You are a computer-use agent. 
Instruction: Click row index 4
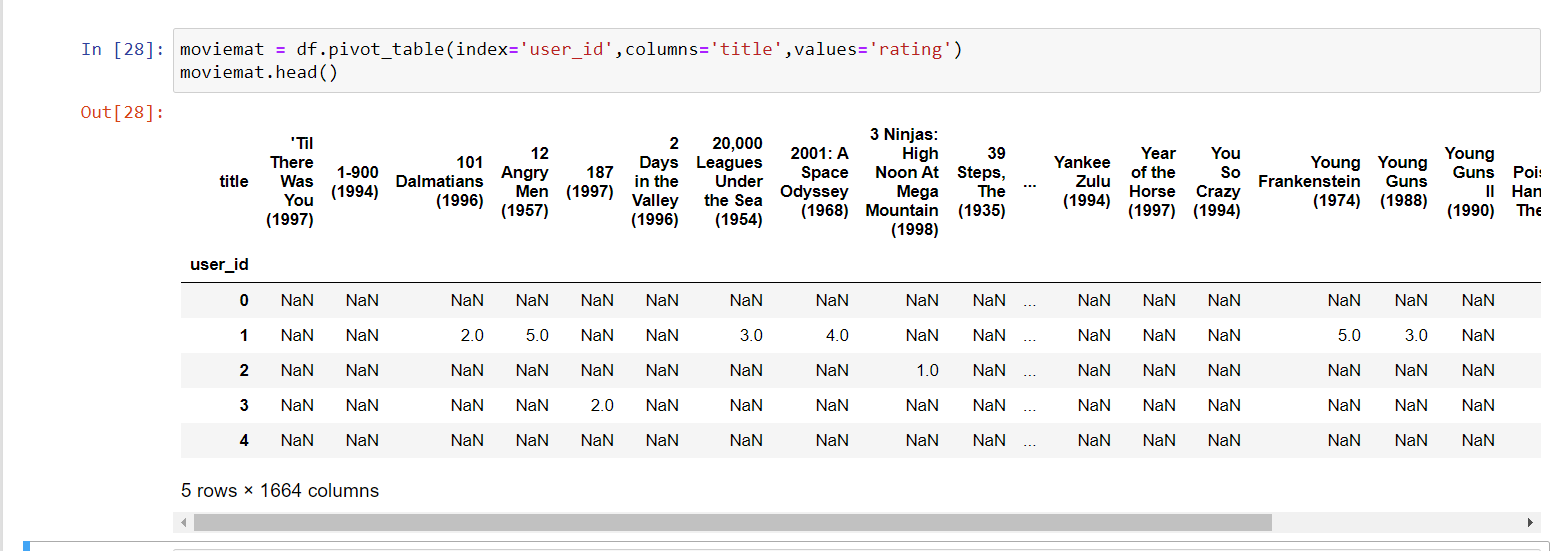pos(244,440)
